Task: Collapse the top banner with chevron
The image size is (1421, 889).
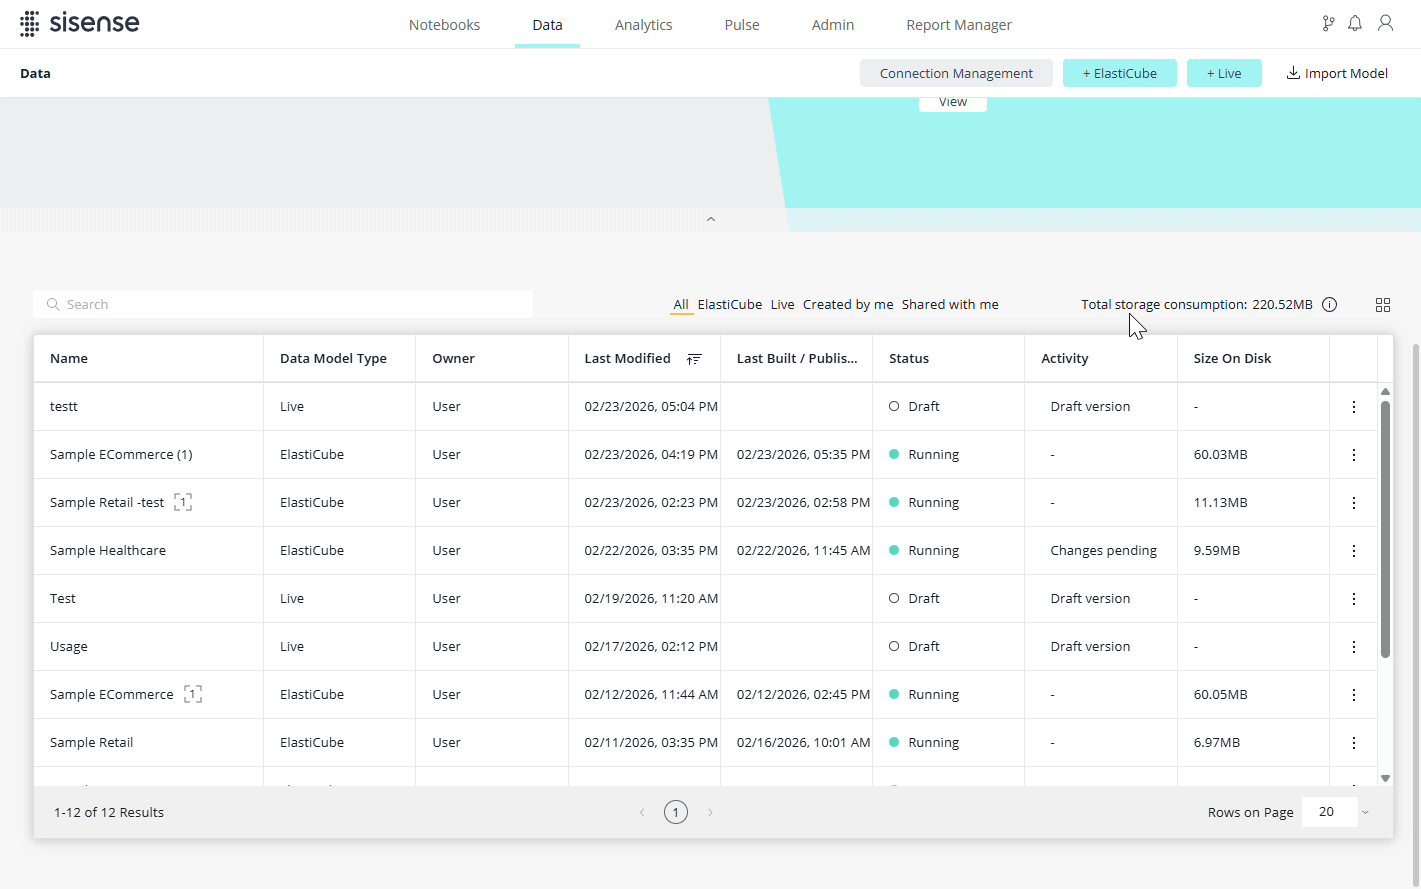Action: 711,220
